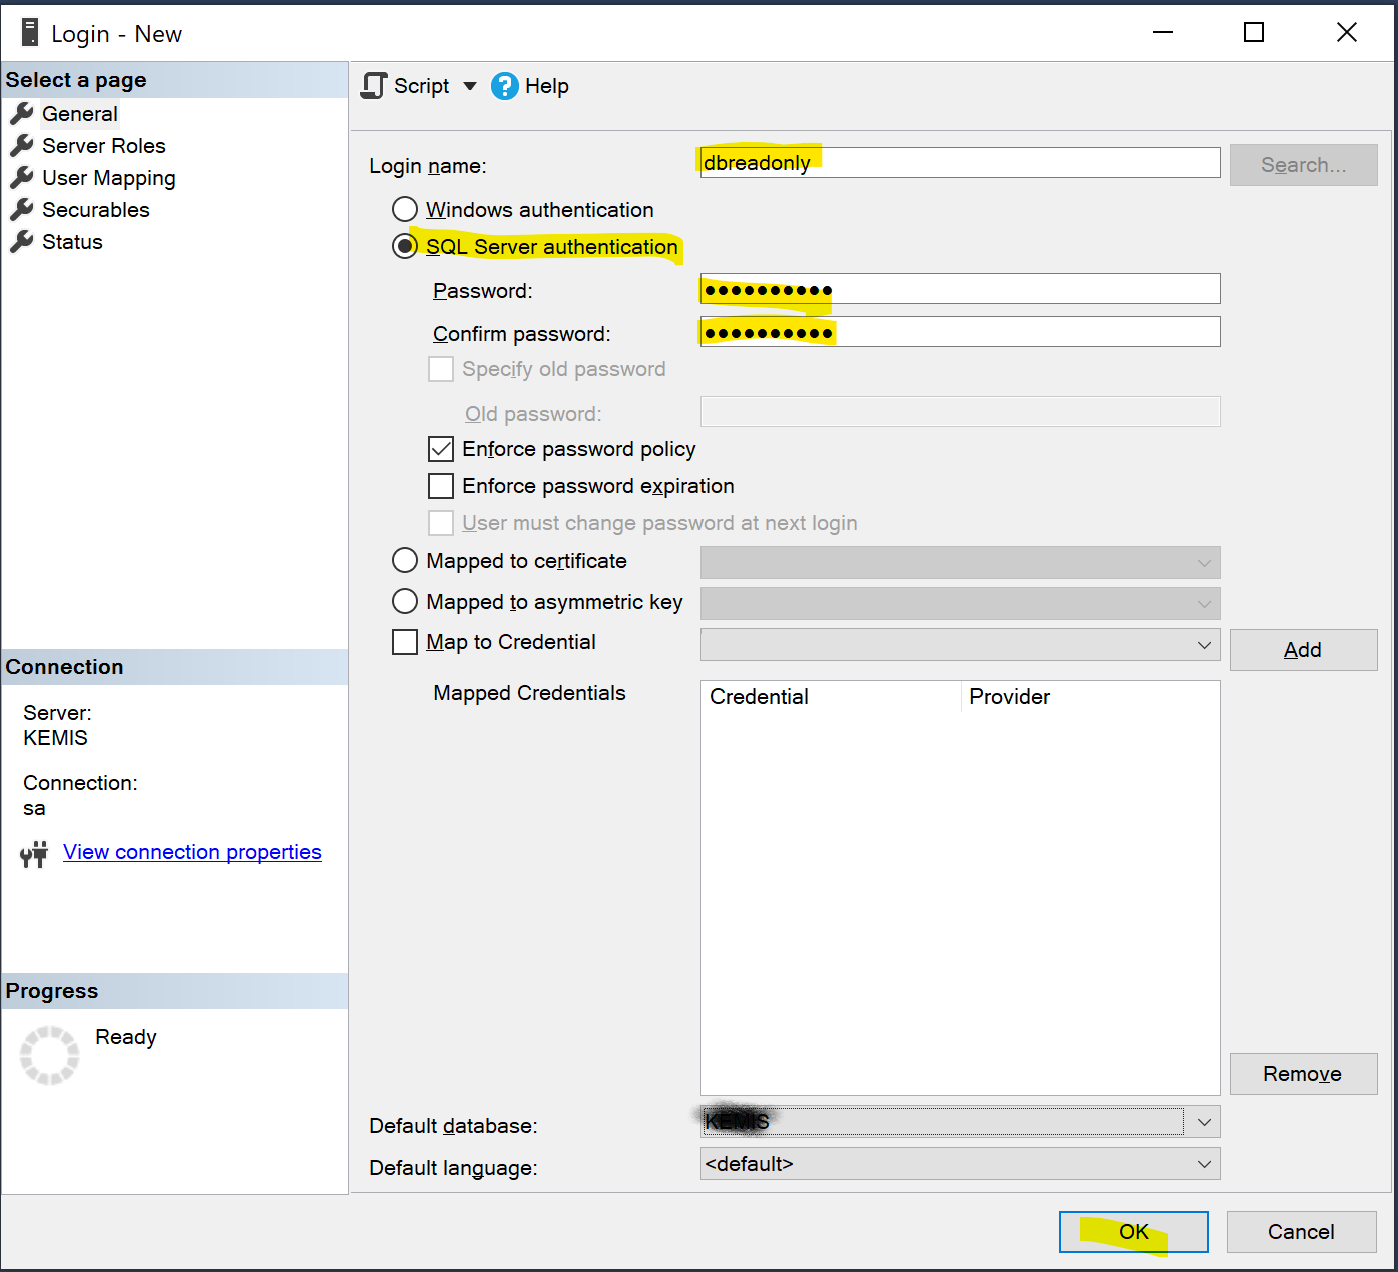Click the wrench icon beside User Mapping
Screen dimensions: 1398x1272
pyautogui.click(x=22, y=178)
